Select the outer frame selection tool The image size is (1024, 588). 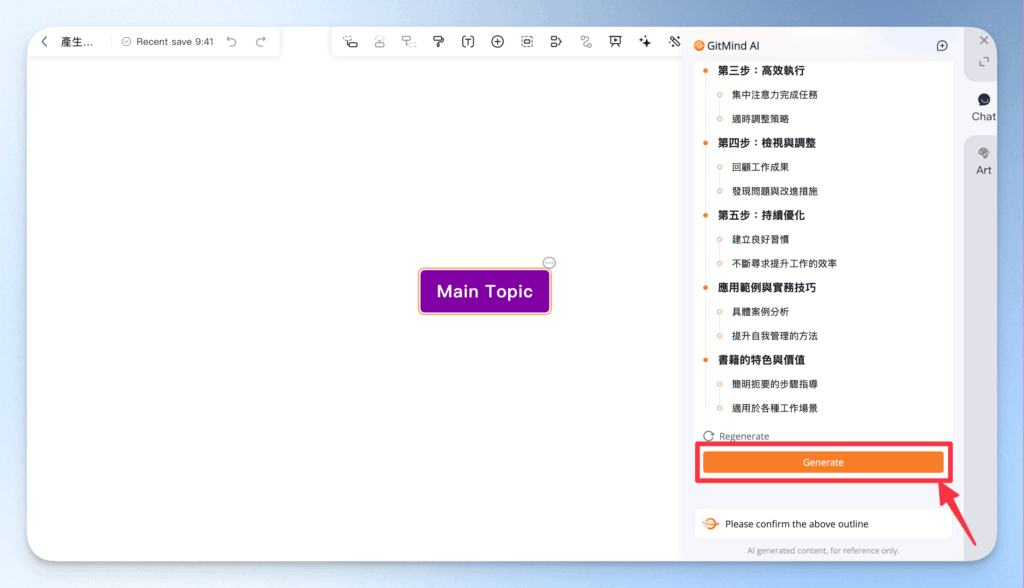click(x=527, y=42)
